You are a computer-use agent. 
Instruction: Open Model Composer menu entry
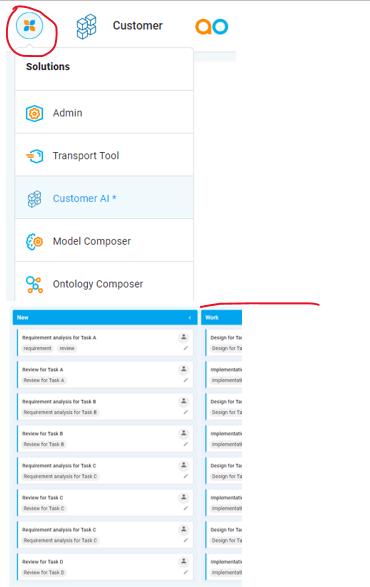104,241
